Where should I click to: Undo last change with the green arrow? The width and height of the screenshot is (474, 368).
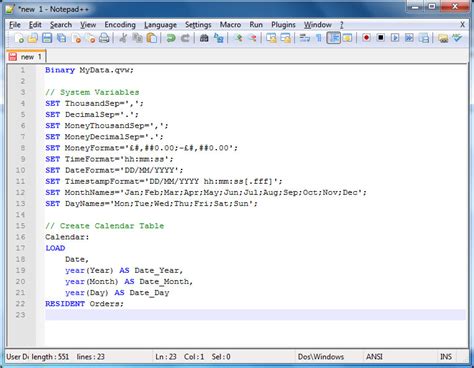click(171, 38)
